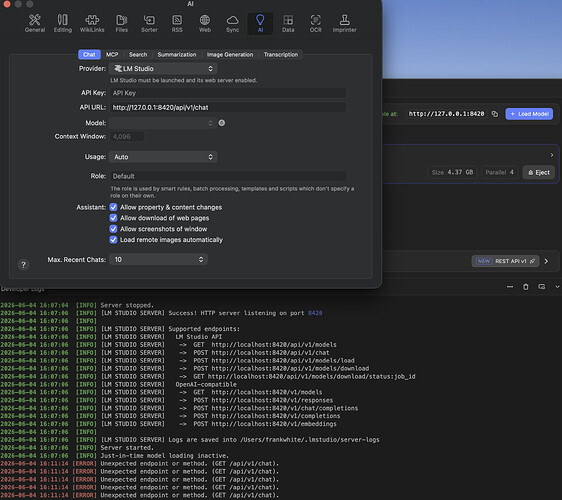Open the Imprinter settings pane
This screenshot has height=500, width=562.
344,24
